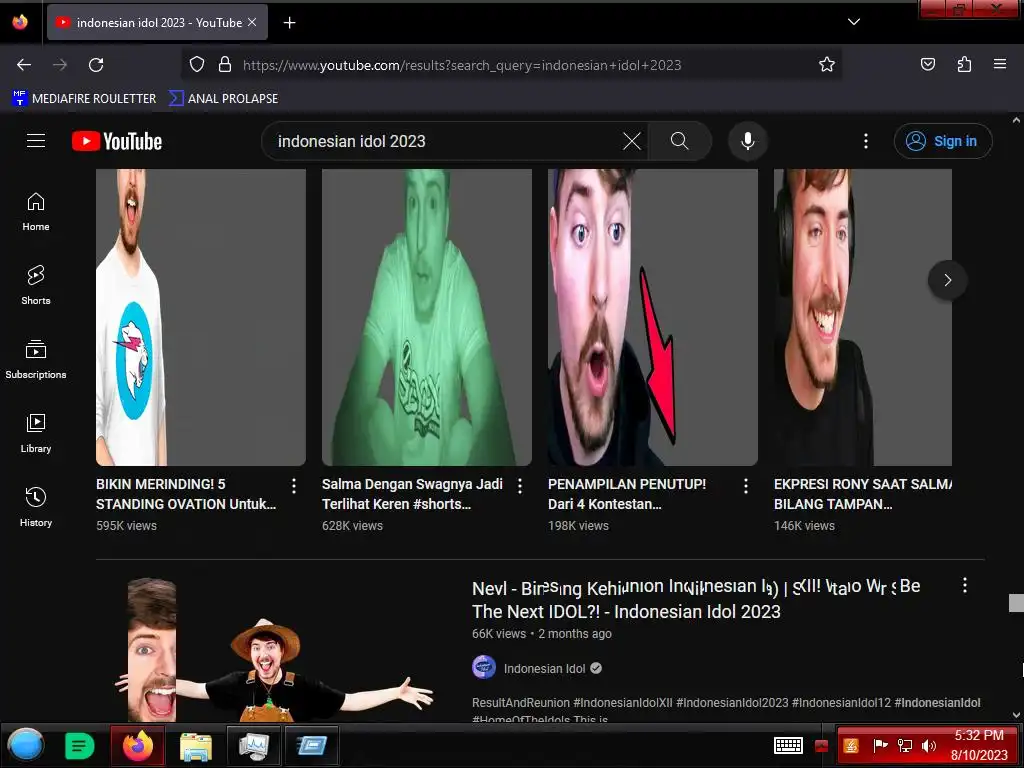Open History in the sidebar

36,507
